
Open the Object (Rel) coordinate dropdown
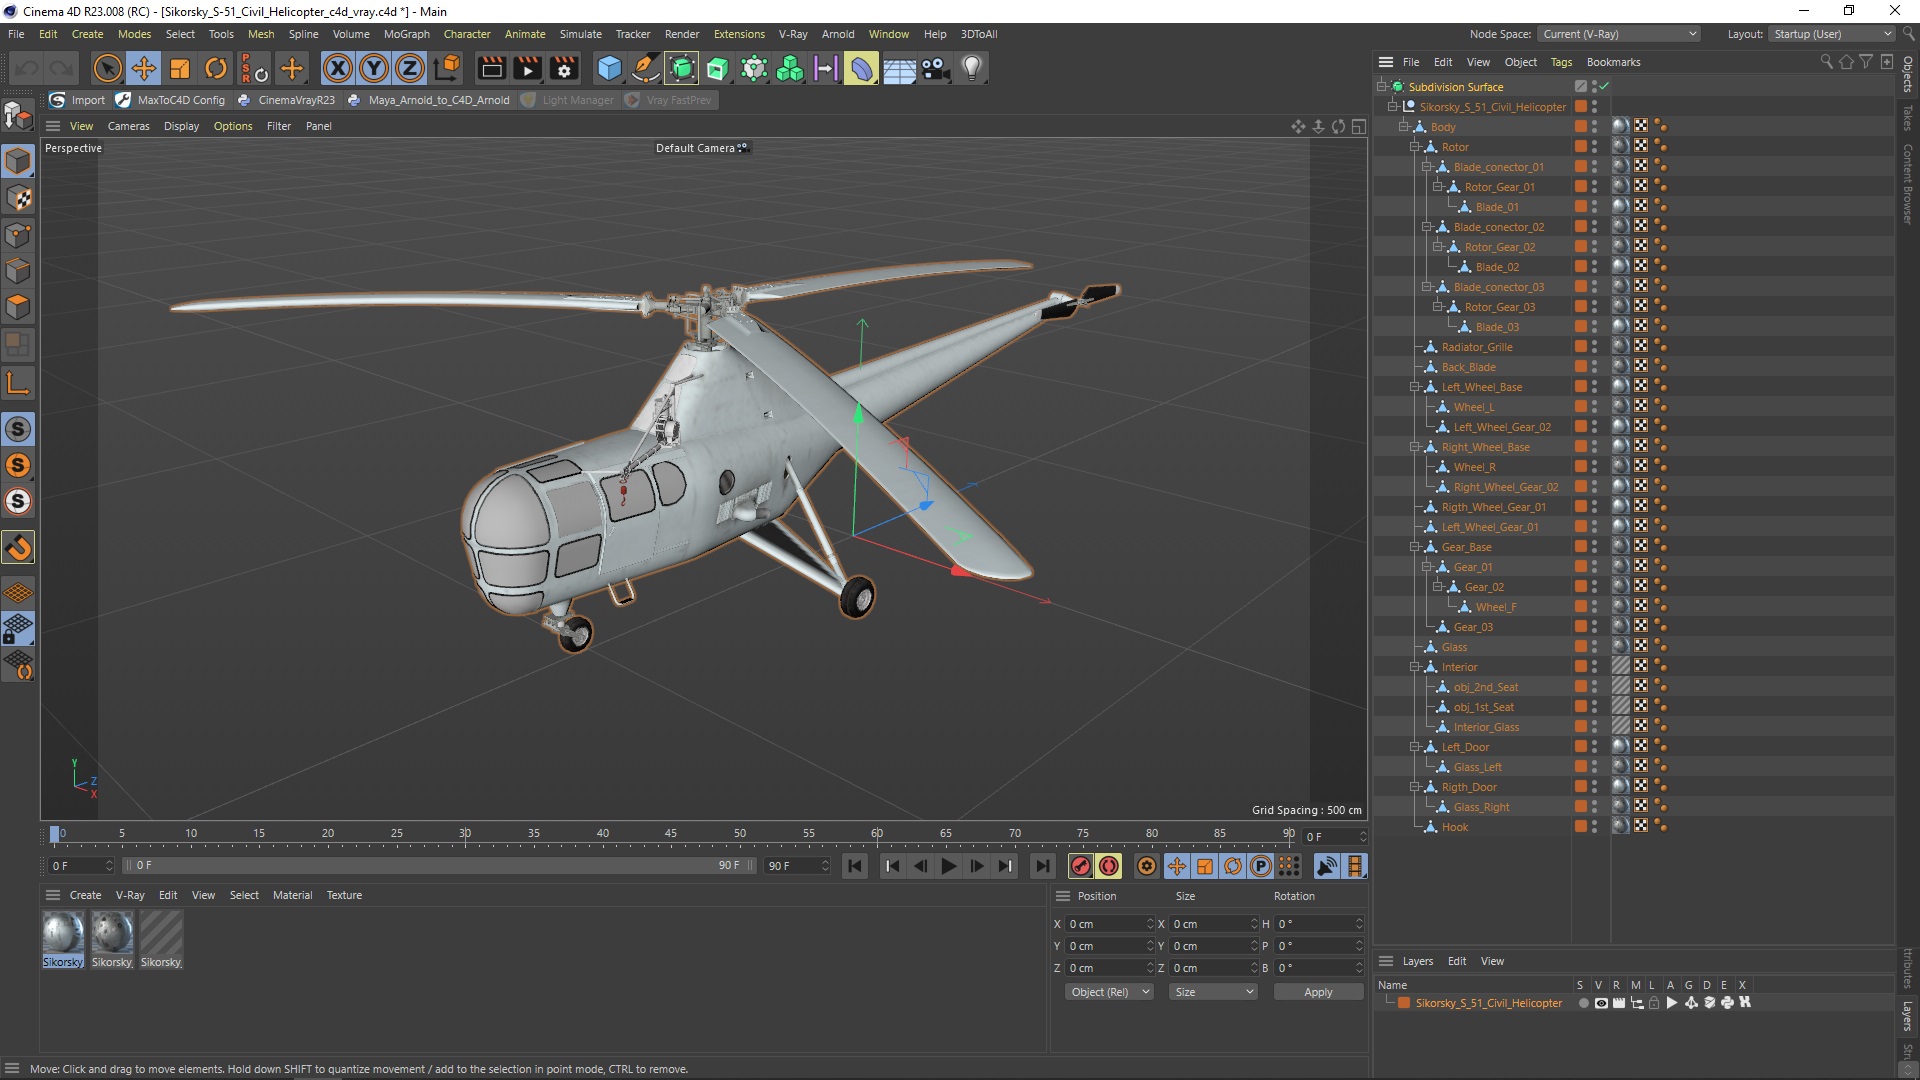tap(1109, 992)
